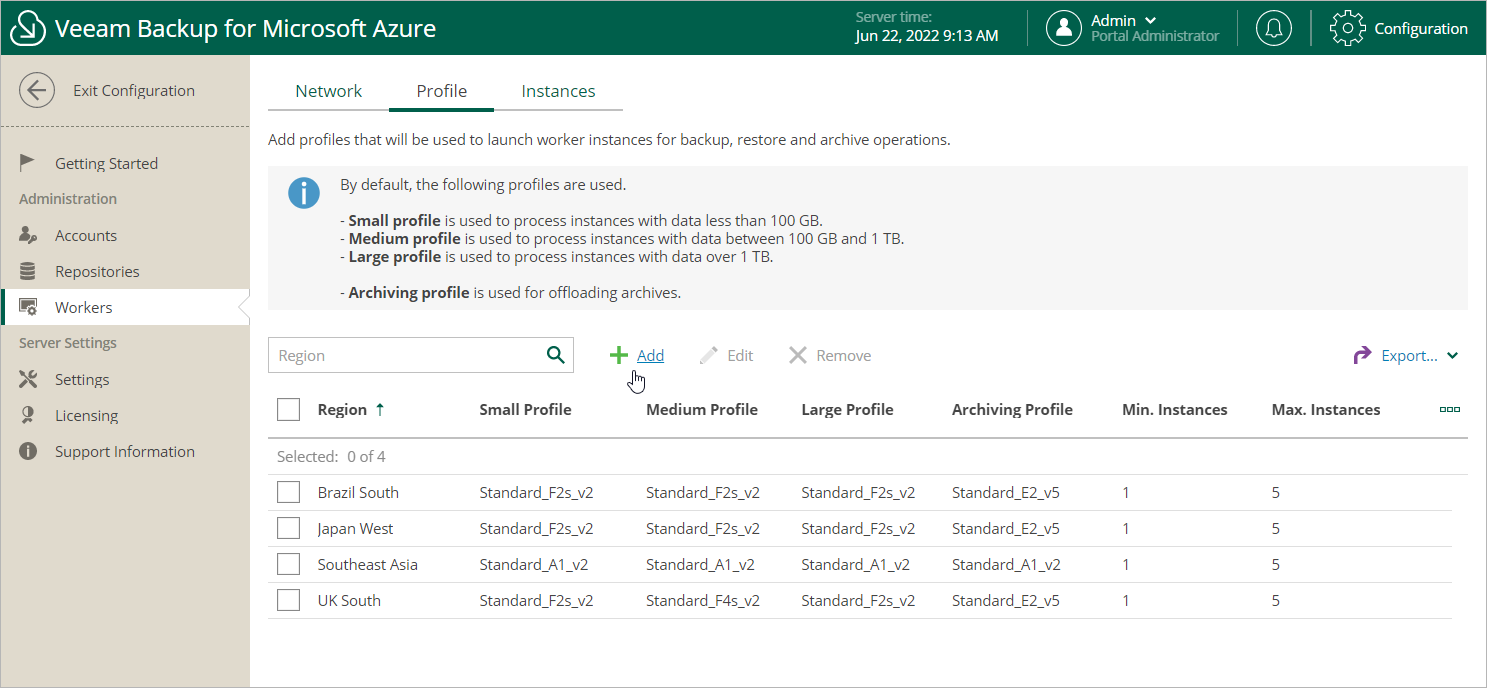Screen dimensions: 1487x688
Task: Toggle the Southeast Asia row checkbox
Action: point(289,564)
